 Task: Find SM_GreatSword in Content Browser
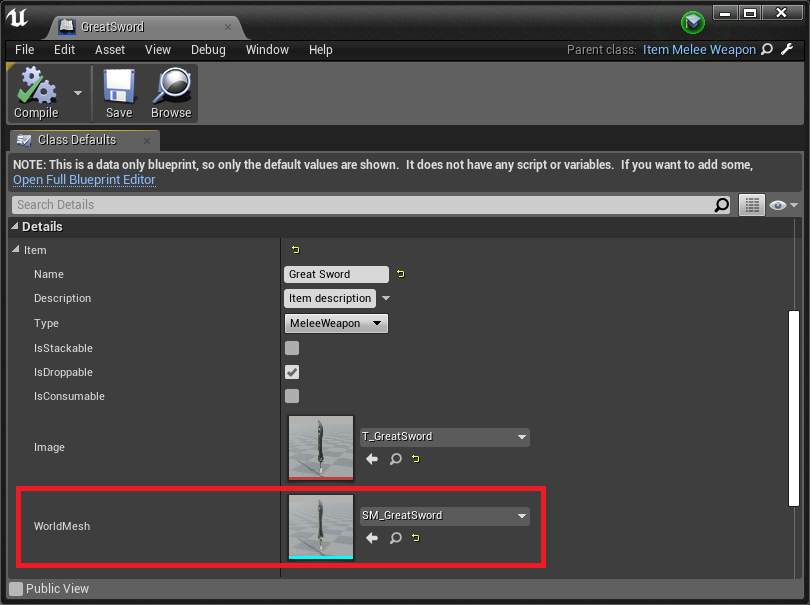(396, 538)
